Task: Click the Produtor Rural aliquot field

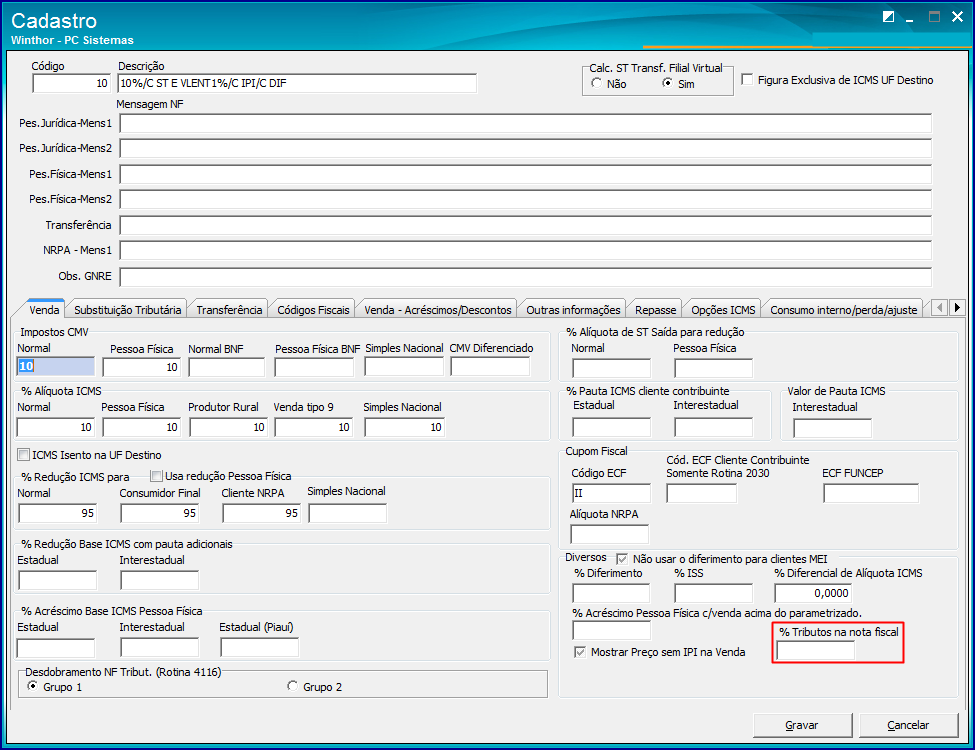Action: (x=228, y=427)
